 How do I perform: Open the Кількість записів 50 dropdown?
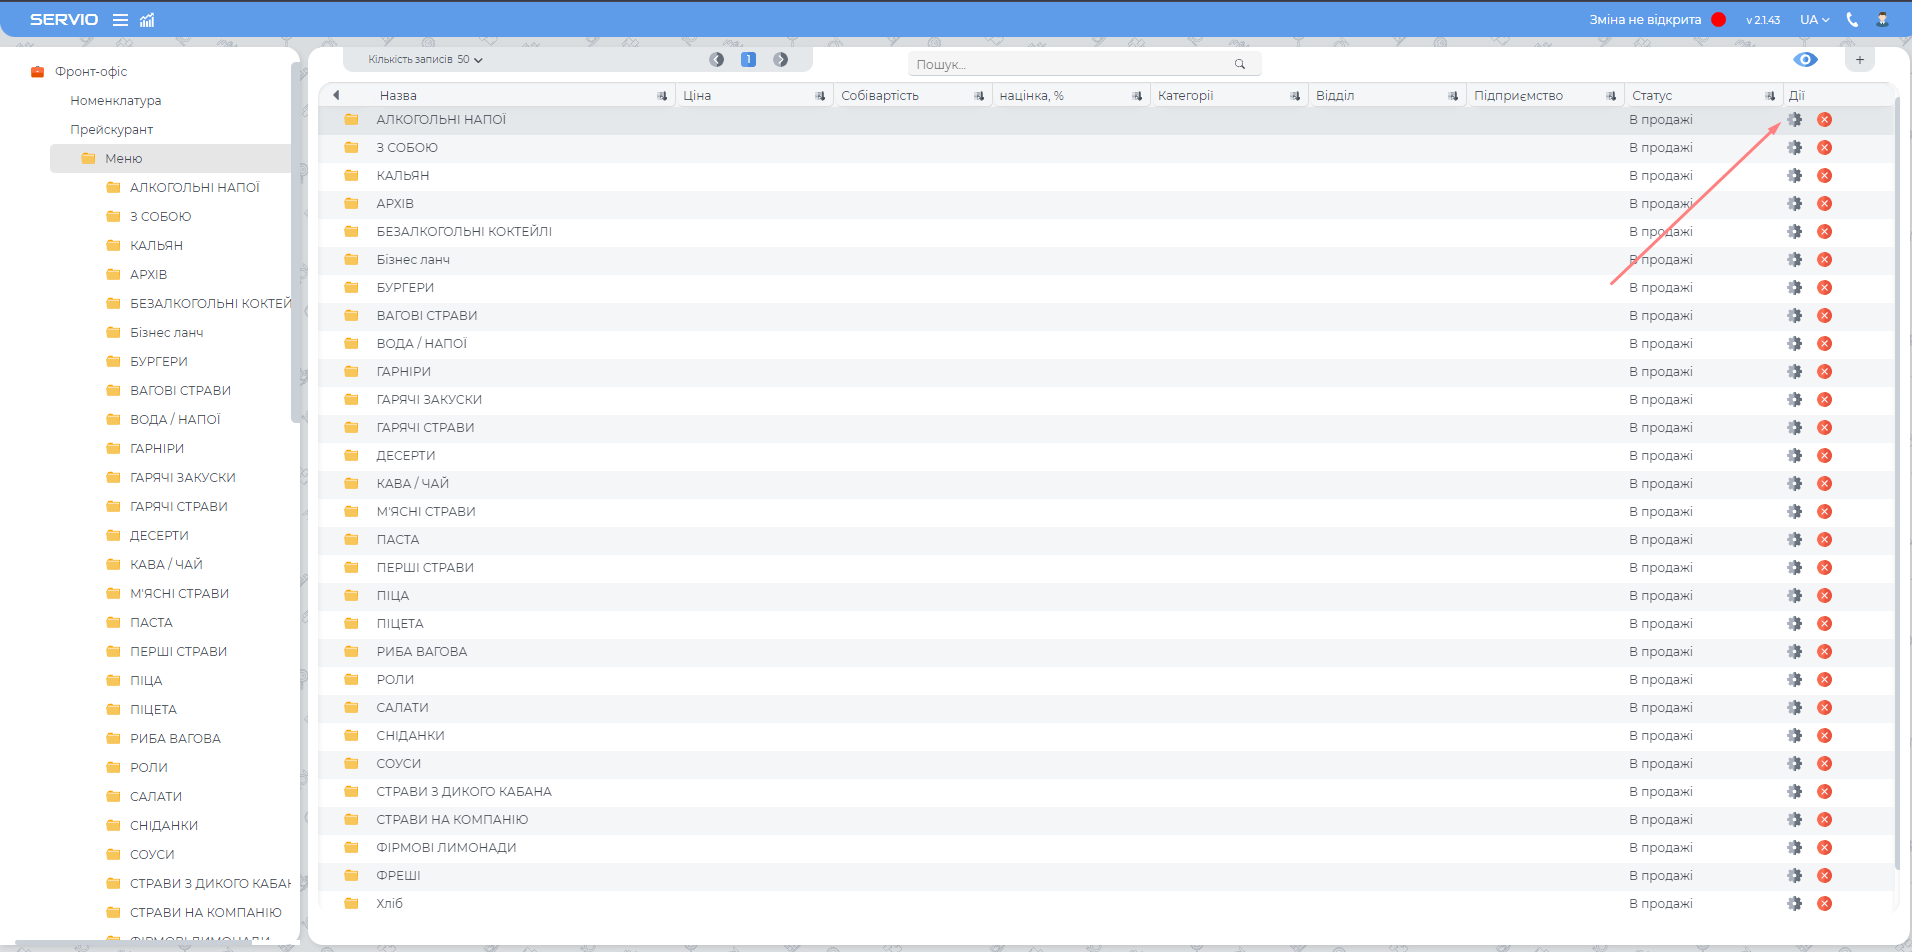[425, 60]
